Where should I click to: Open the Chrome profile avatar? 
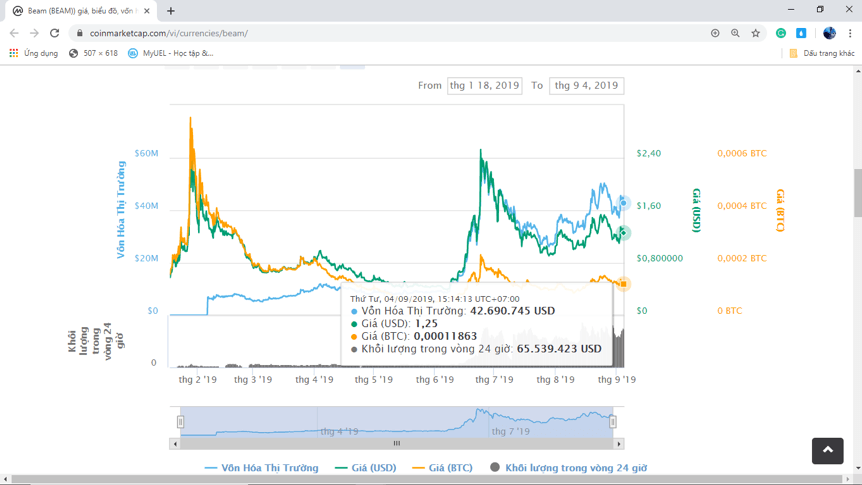(x=829, y=33)
